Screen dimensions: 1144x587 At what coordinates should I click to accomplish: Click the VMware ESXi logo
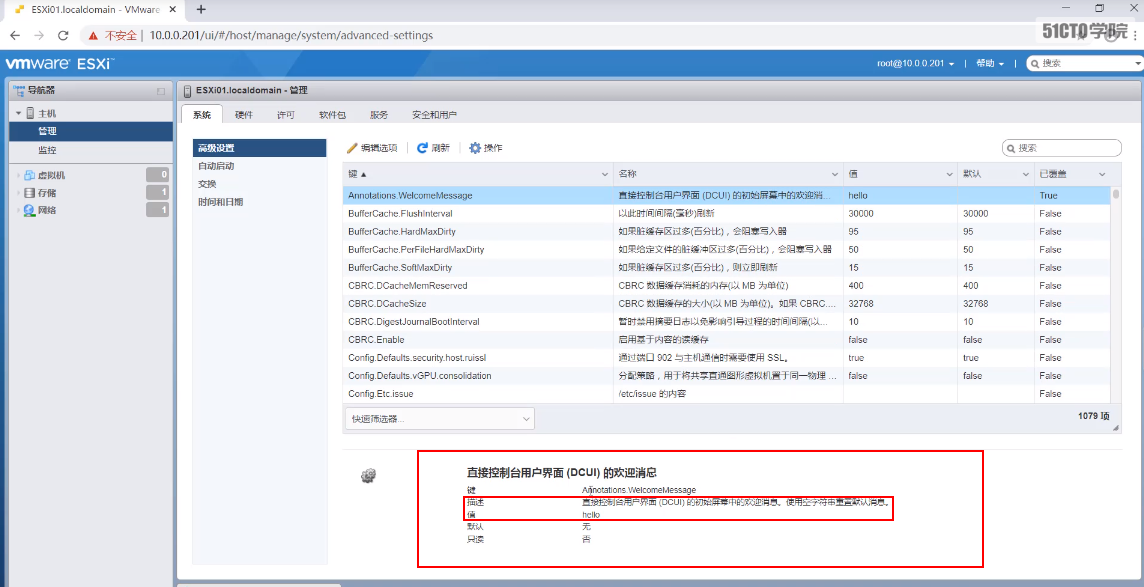(60, 63)
